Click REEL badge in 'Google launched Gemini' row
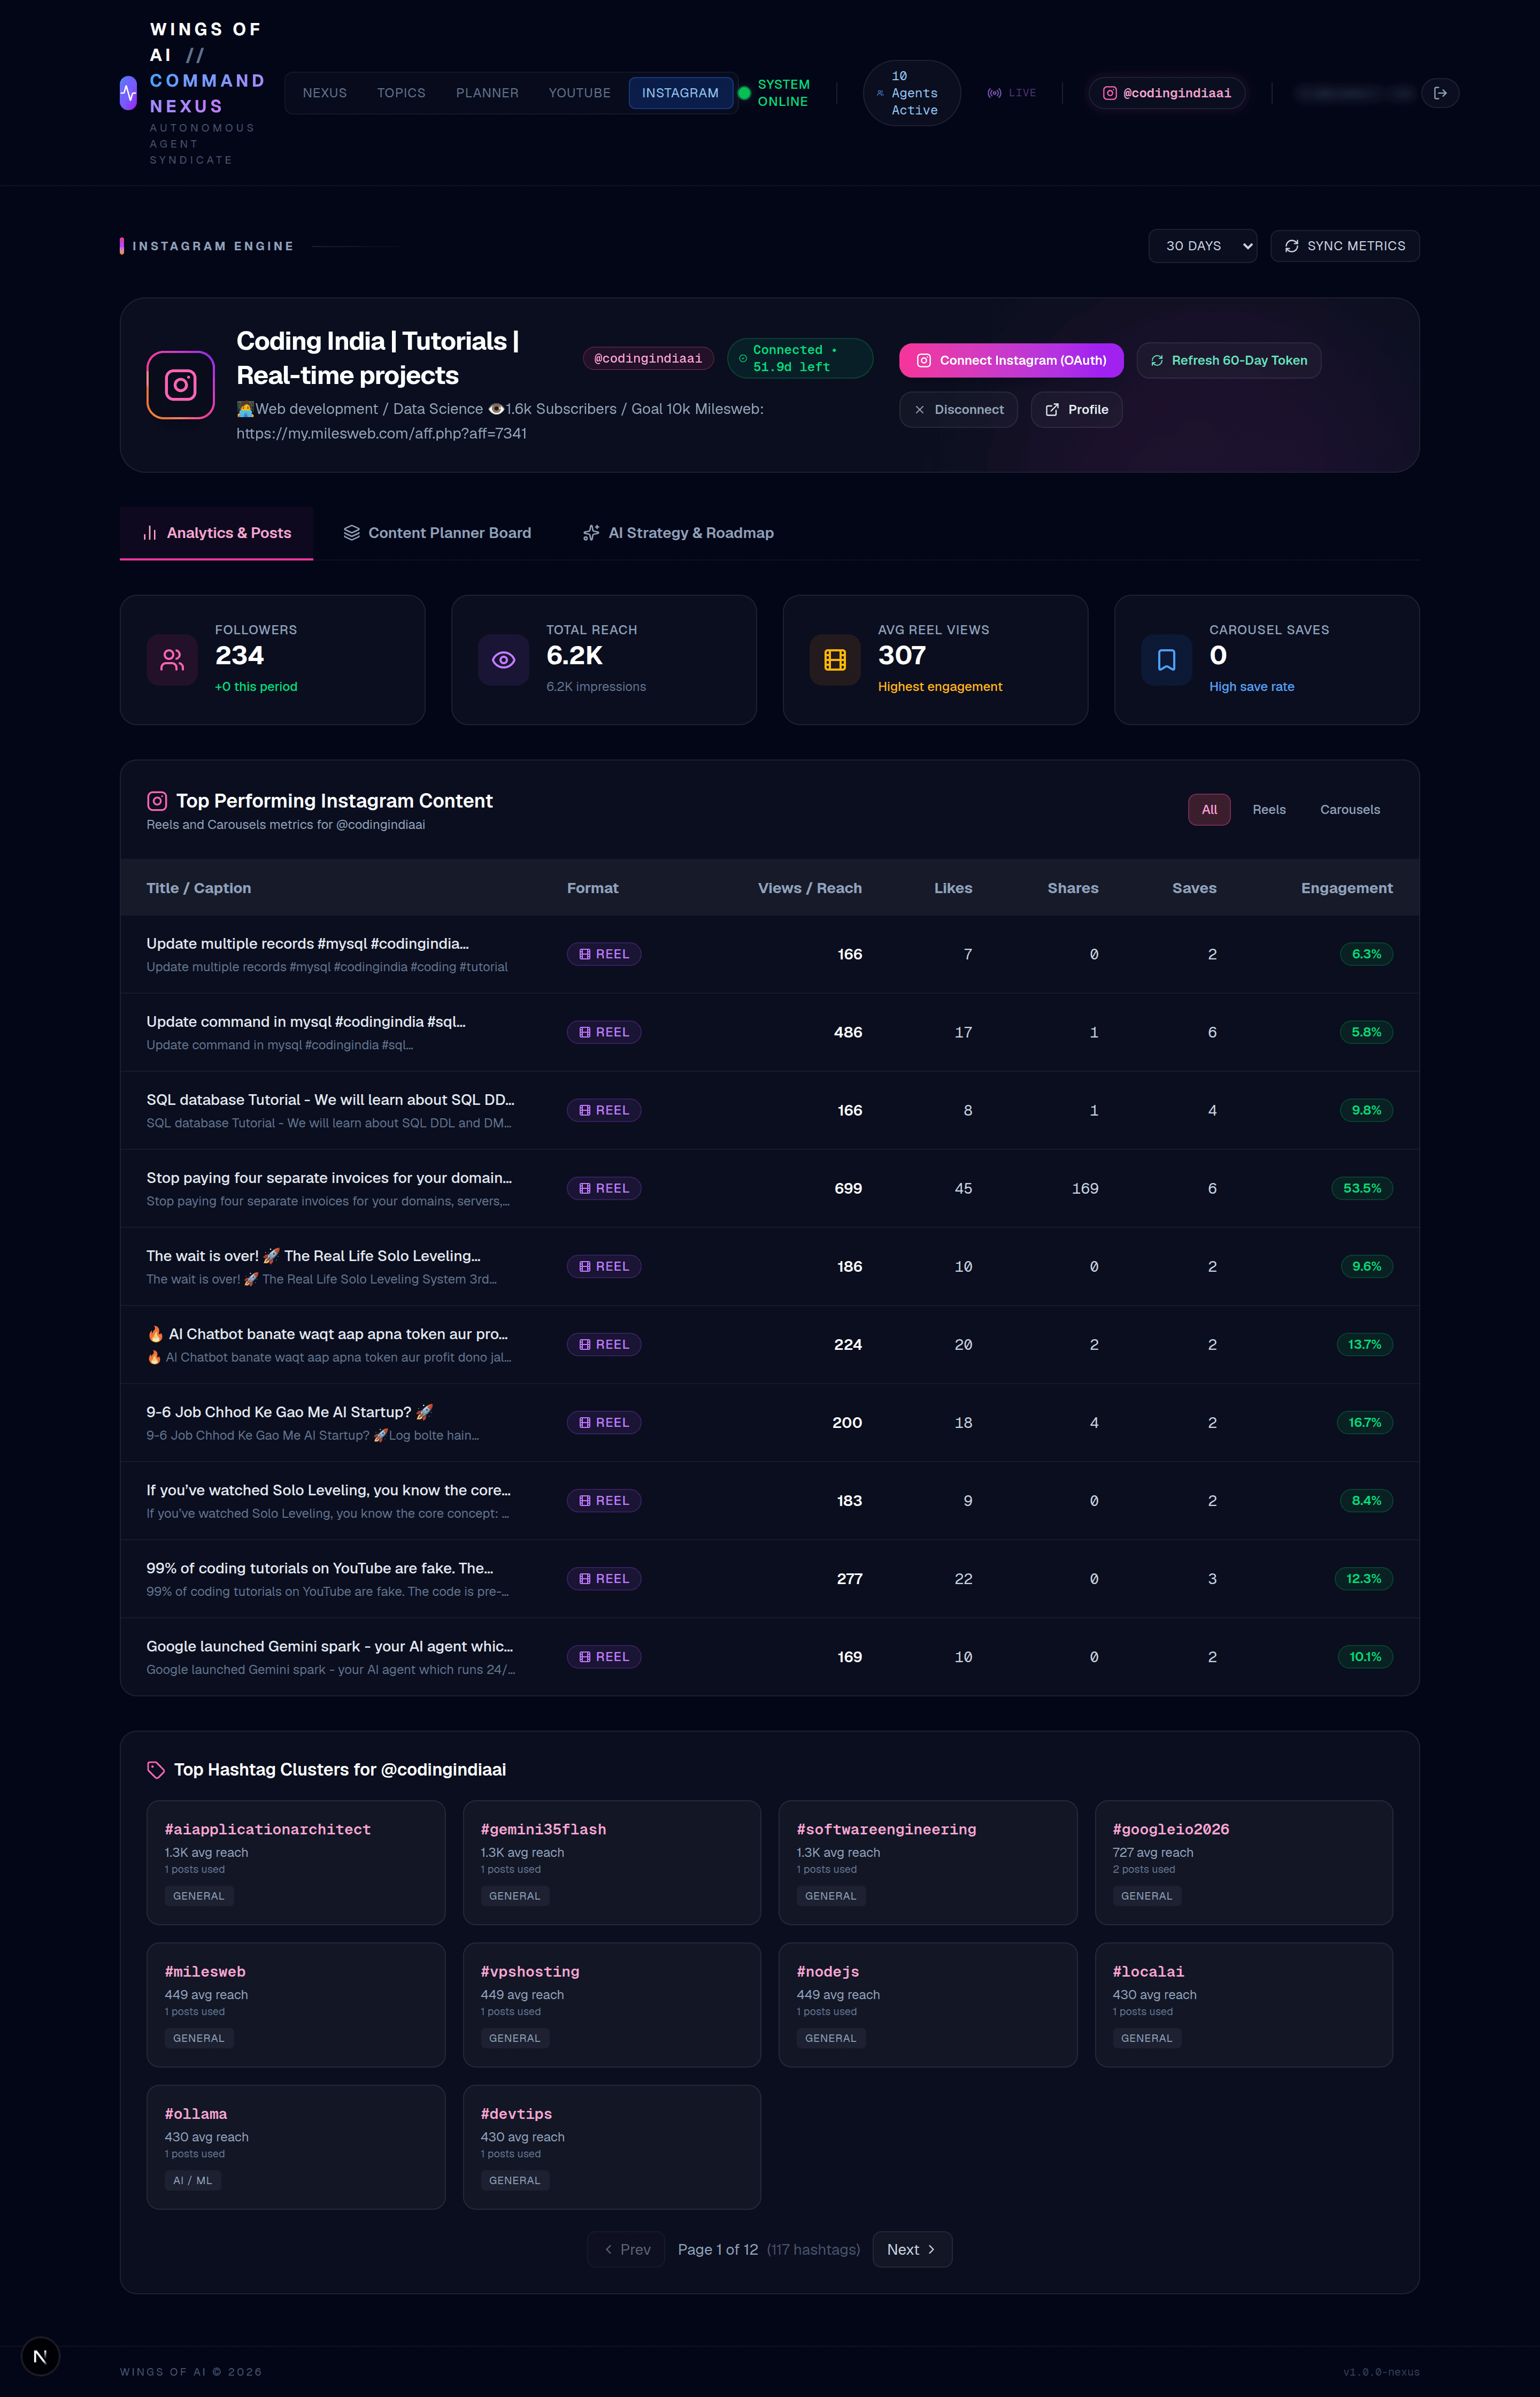Screen dimensions: 1540x2397 pyautogui.click(x=604, y=1657)
